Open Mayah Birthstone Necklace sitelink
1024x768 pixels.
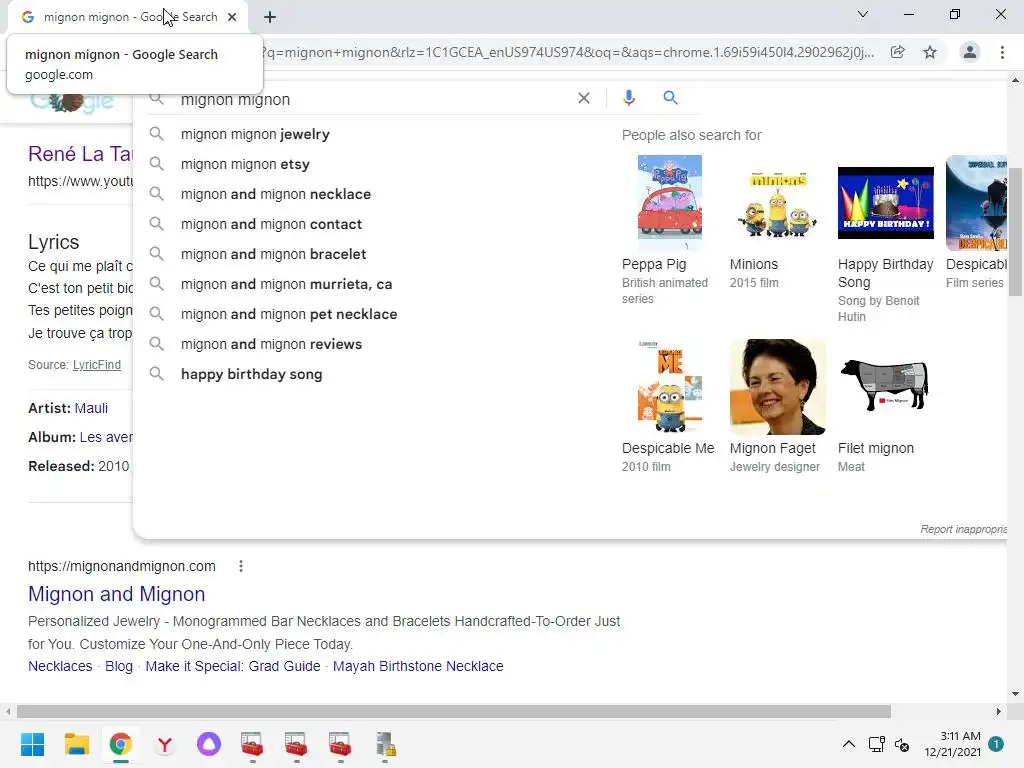coord(418,666)
